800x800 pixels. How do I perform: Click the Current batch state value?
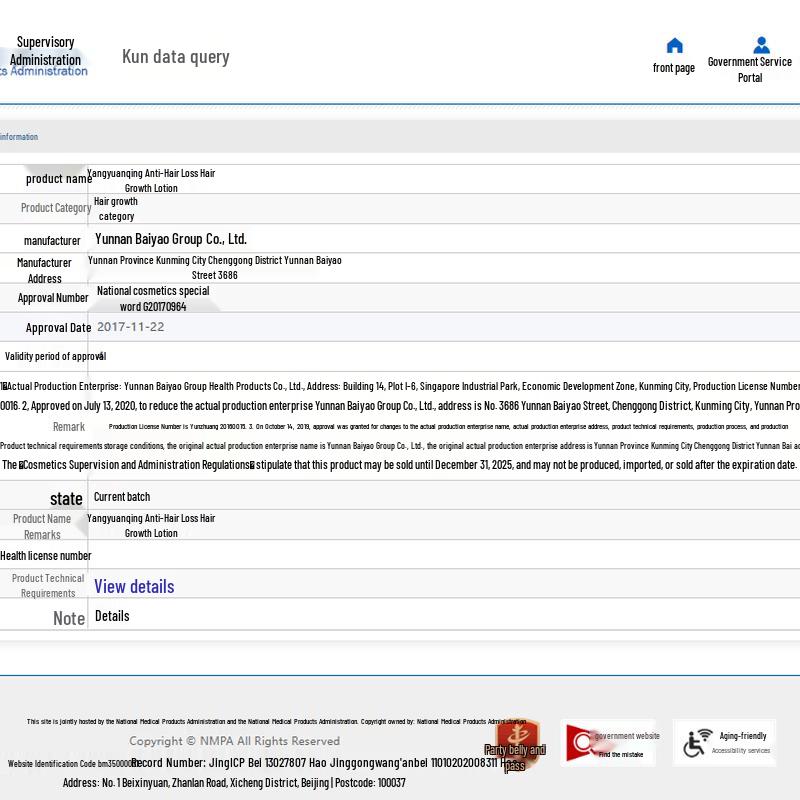122,497
